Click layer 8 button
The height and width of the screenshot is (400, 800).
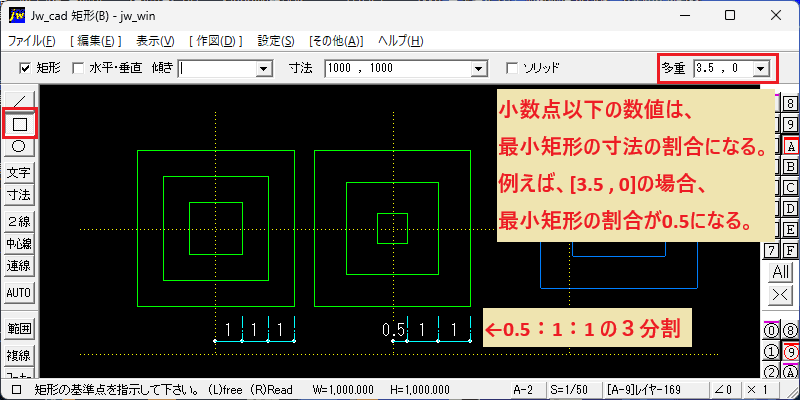pos(791,104)
